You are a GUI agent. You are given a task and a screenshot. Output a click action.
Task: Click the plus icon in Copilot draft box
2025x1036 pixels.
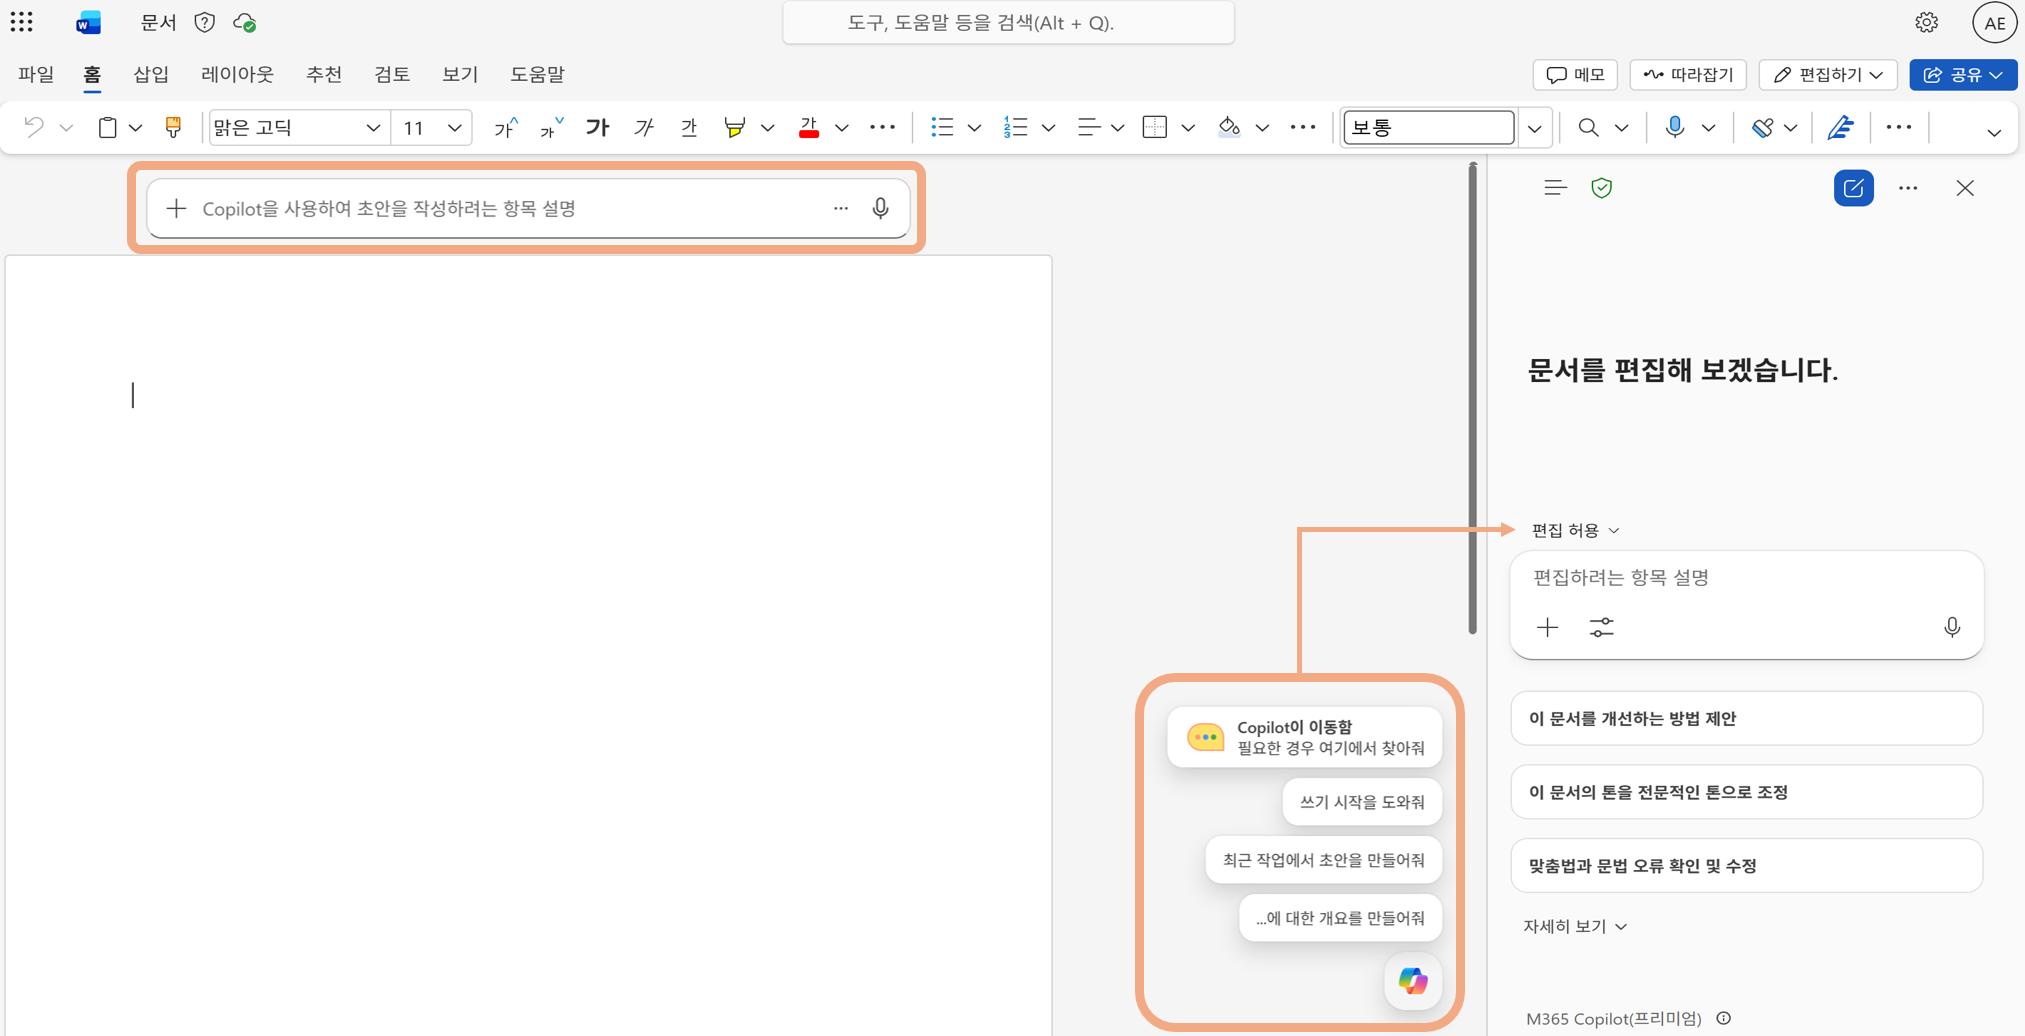coord(176,208)
